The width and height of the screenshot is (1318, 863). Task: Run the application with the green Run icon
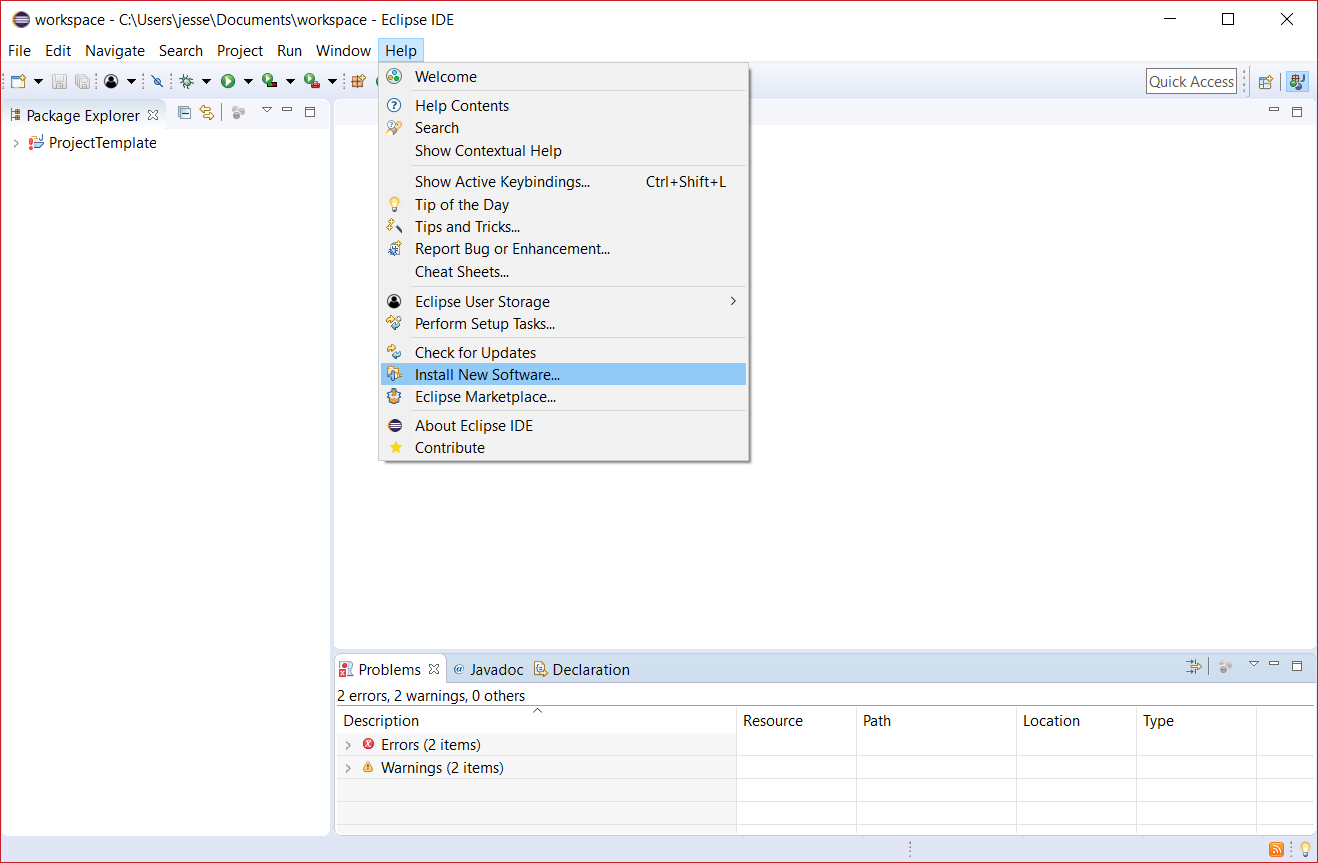[225, 81]
